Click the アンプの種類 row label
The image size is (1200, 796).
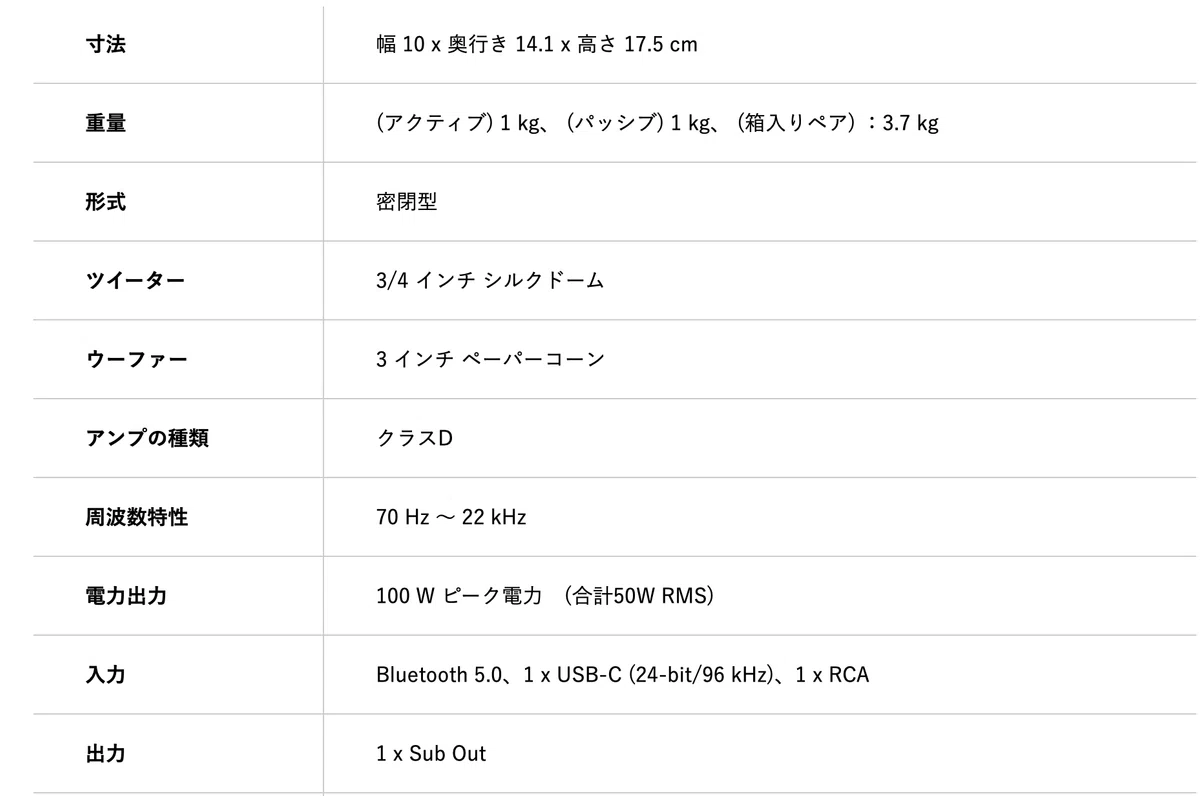[x=147, y=438]
